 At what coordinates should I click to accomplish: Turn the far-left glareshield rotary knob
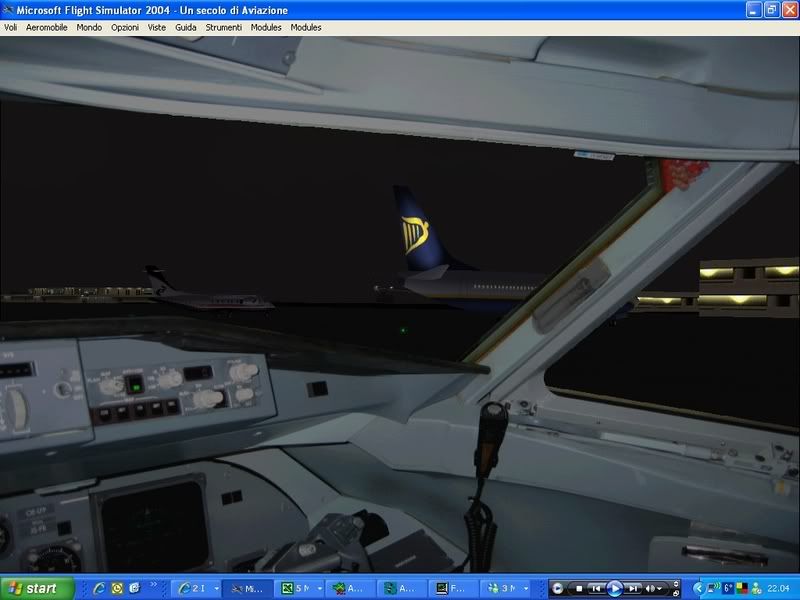click(x=111, y=386)
